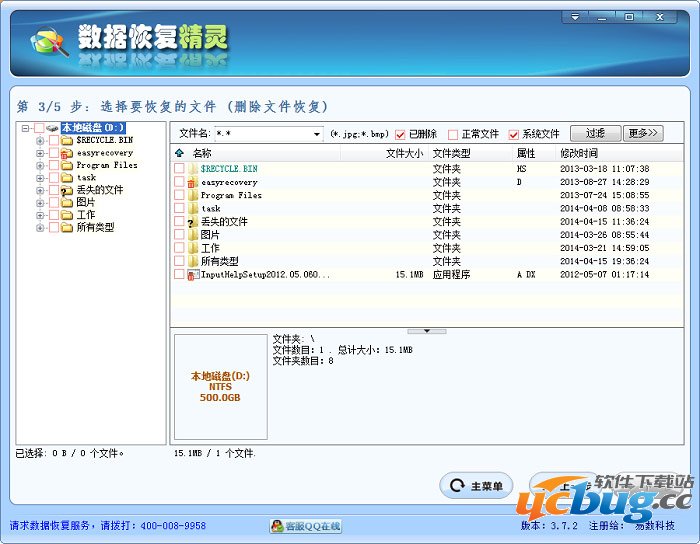
Task: Expand the task tree node
Action: click(40, 178)
